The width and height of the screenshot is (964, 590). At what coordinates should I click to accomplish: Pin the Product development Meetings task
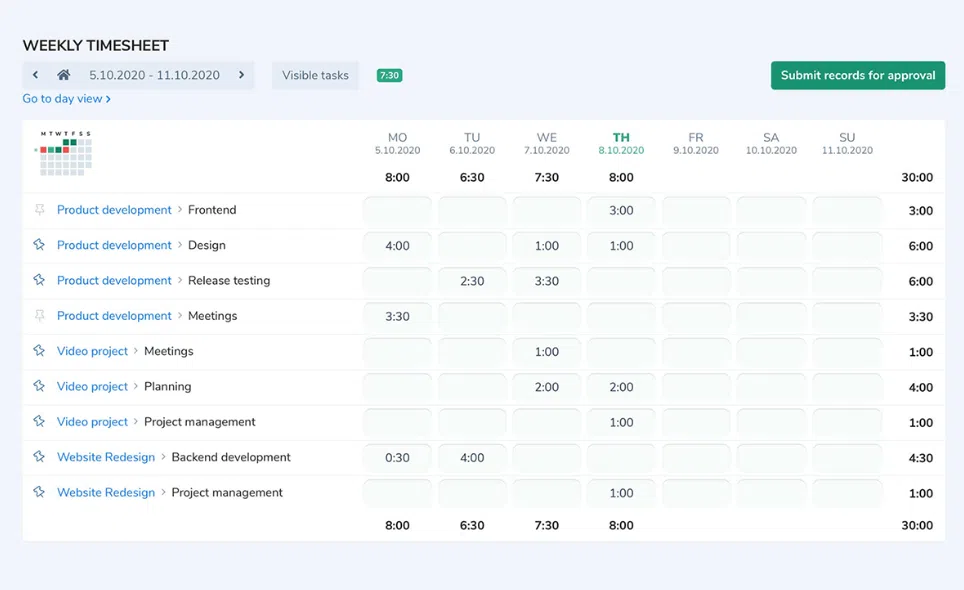(40, 316)
